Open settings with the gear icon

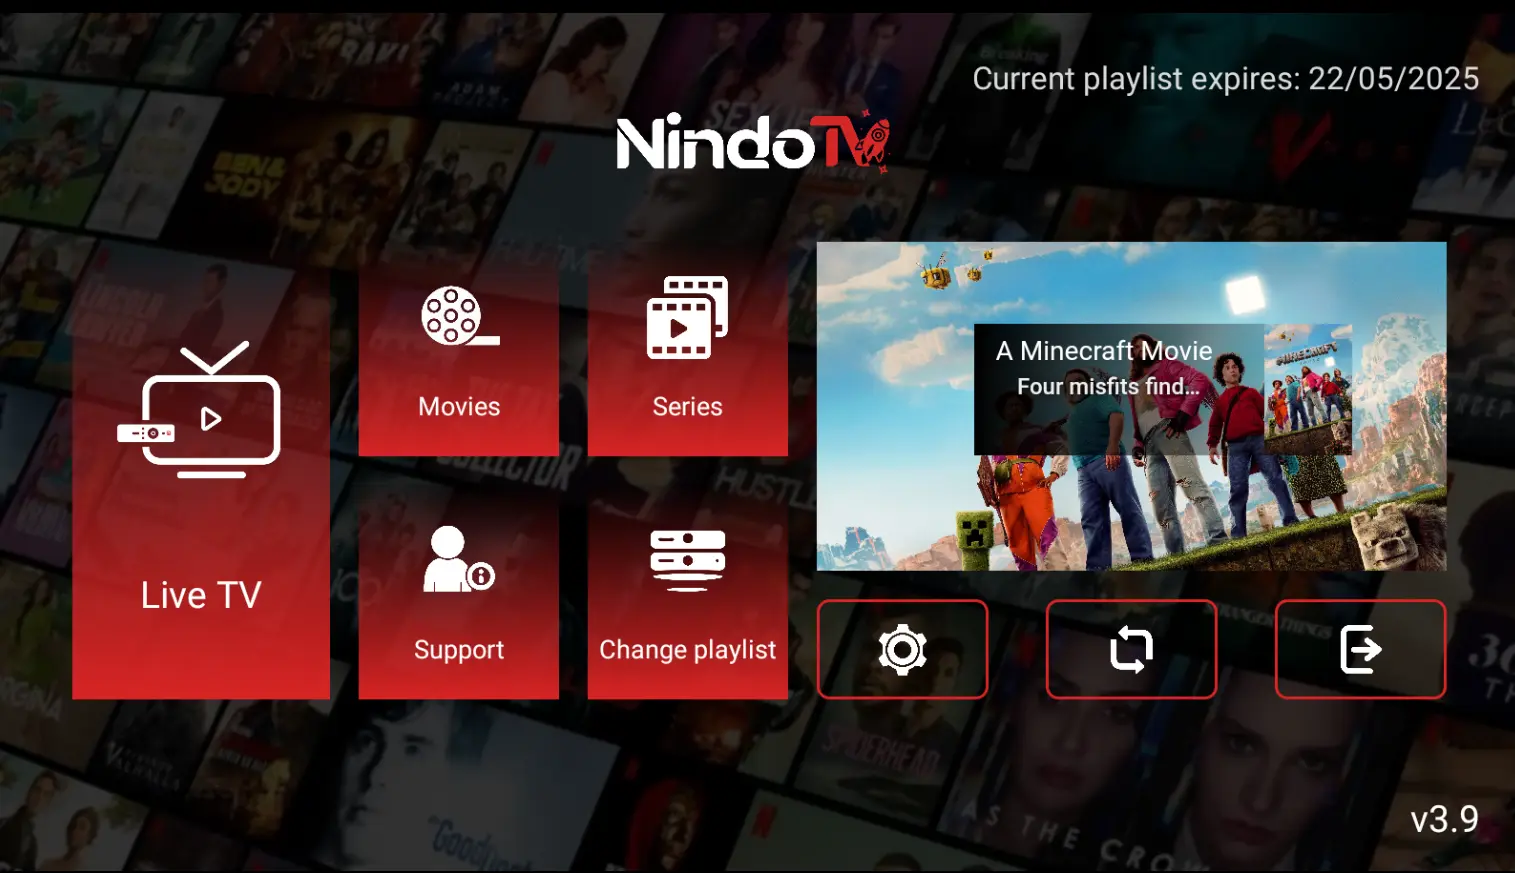(x=902, y=649)
